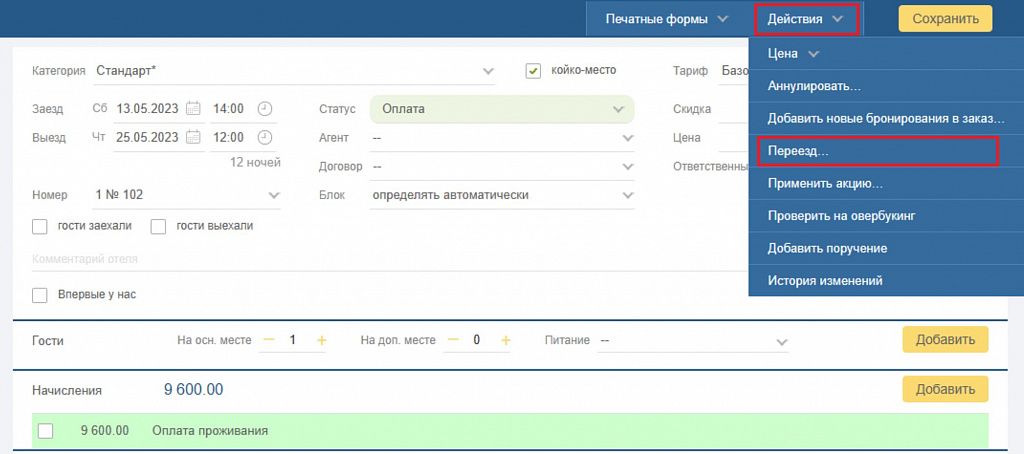The height and width of the screenshot is (454, 1024).
Task: Click the Оплата проживания charge row text
Action: pyautogui.click(x=210, y=431)
